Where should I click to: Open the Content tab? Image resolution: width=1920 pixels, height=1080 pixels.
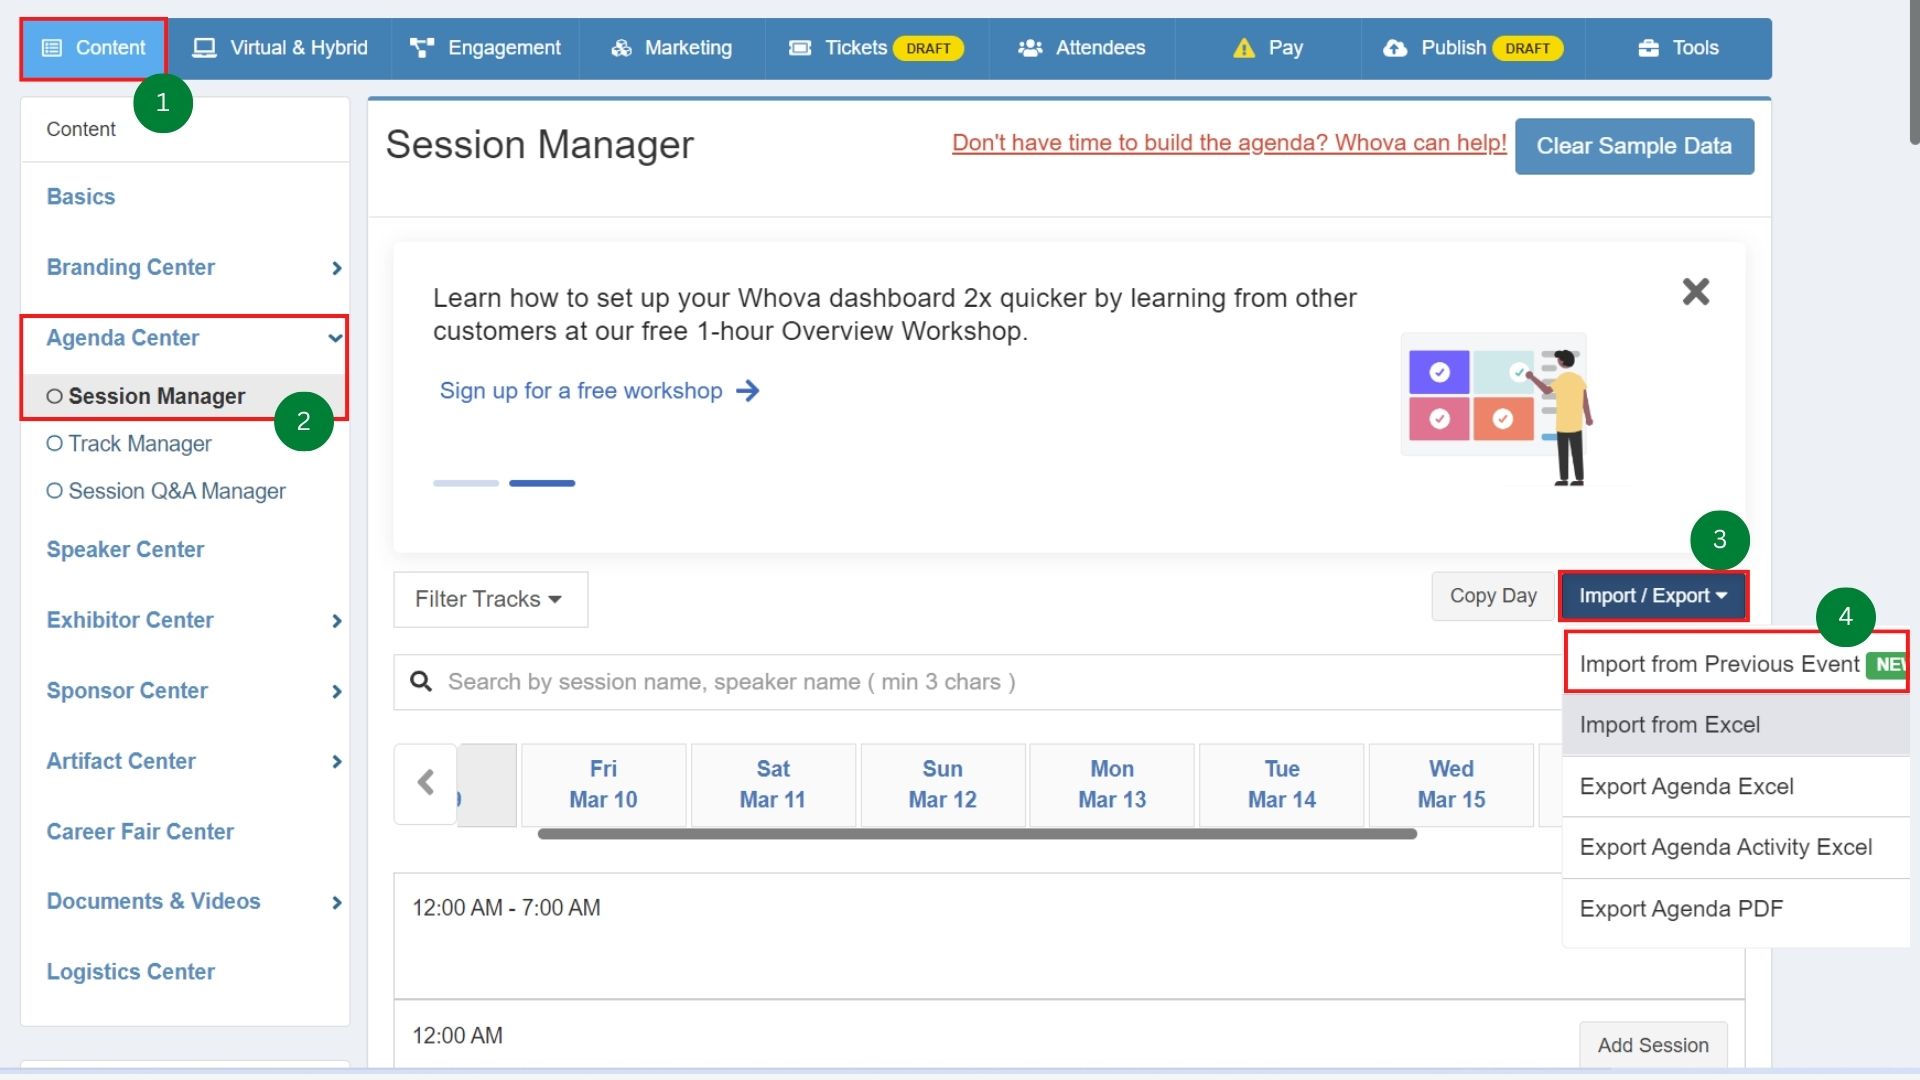click(x=93, y=48)
